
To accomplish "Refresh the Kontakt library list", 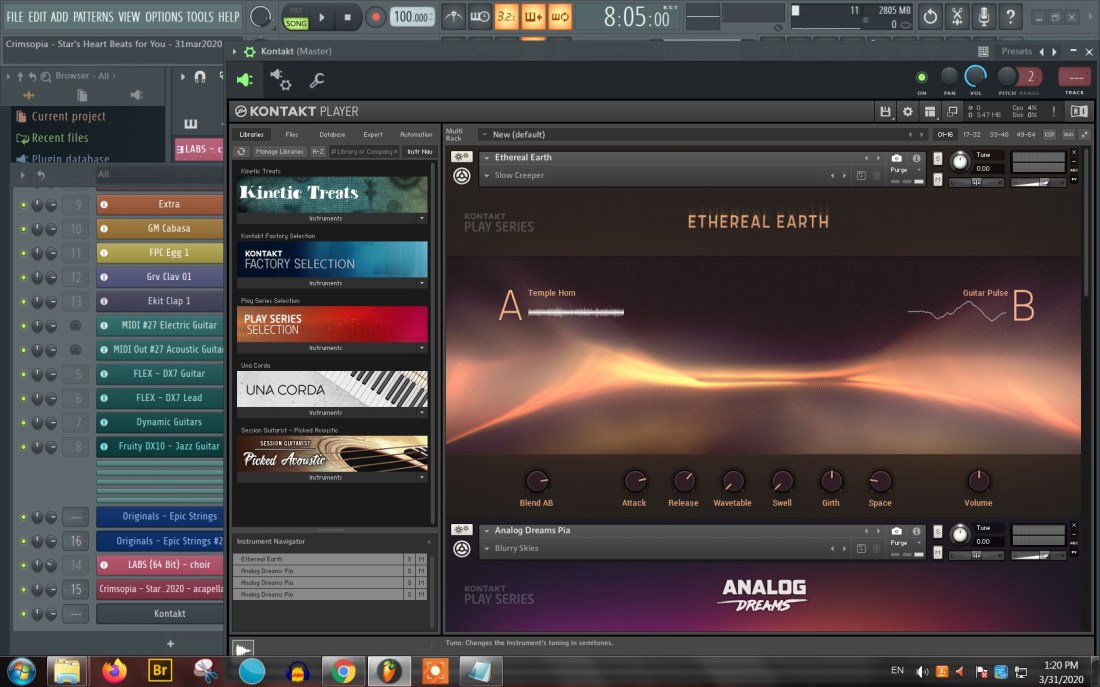I will [241, 151].
